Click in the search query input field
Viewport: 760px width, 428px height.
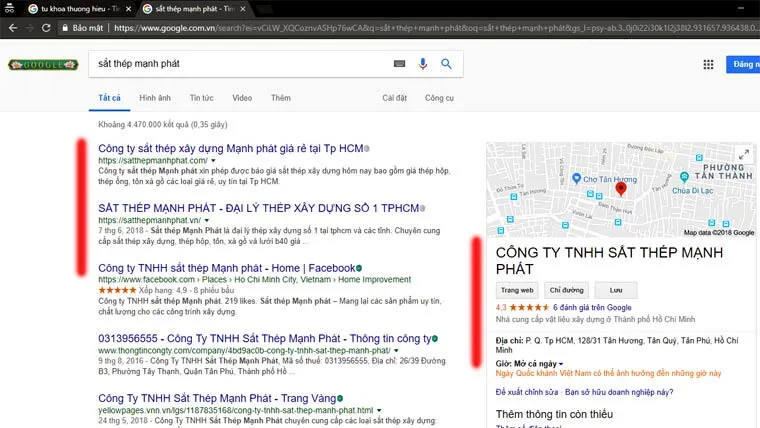click(242, 63)
